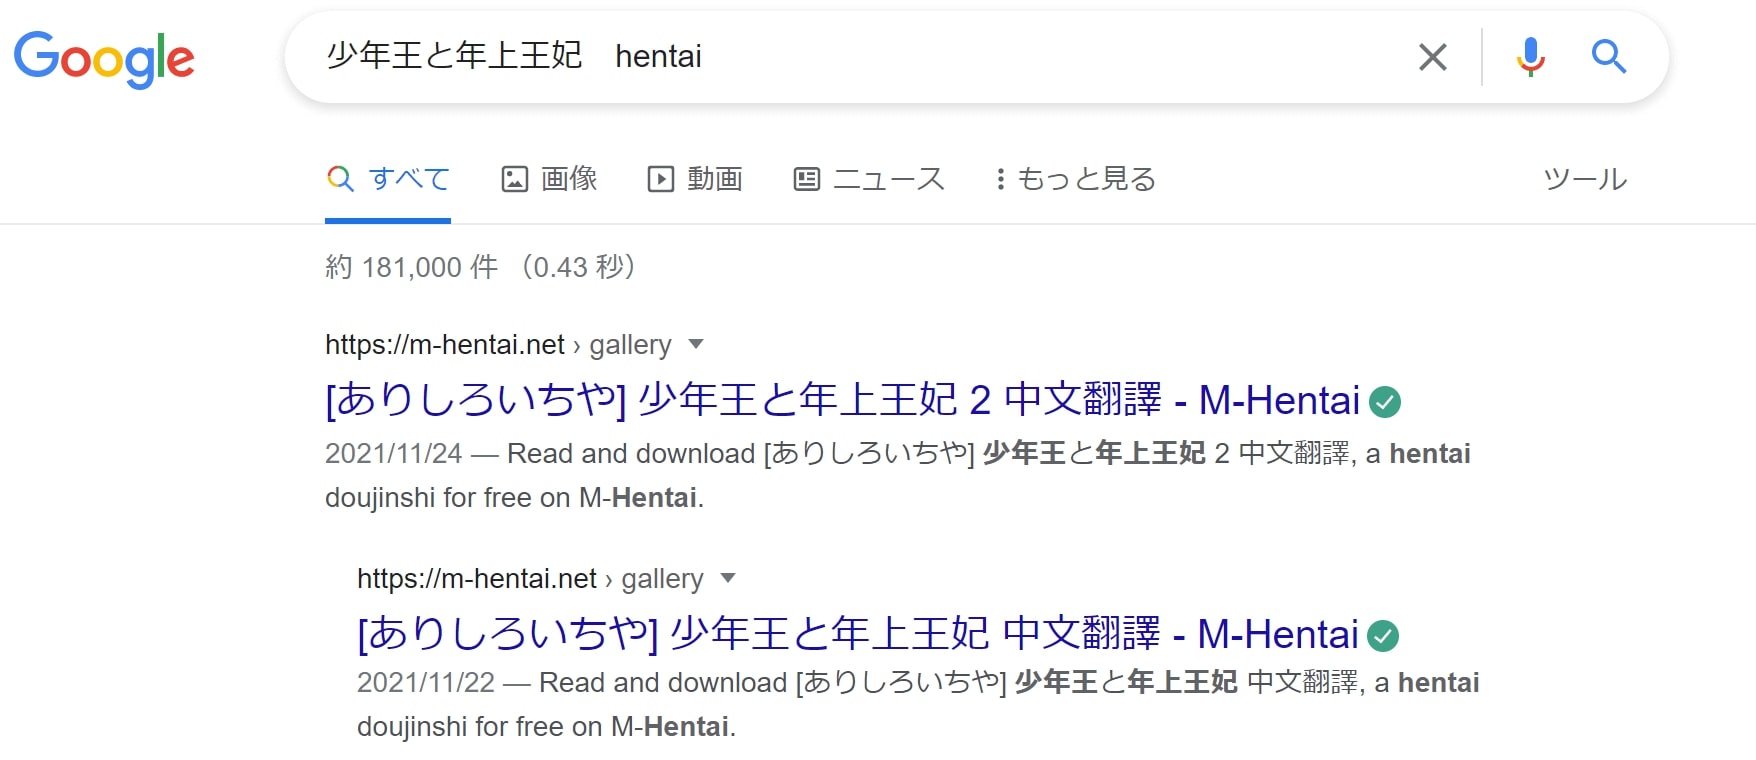
Task: Clear the search query with the X icon
Action: 1433,57
